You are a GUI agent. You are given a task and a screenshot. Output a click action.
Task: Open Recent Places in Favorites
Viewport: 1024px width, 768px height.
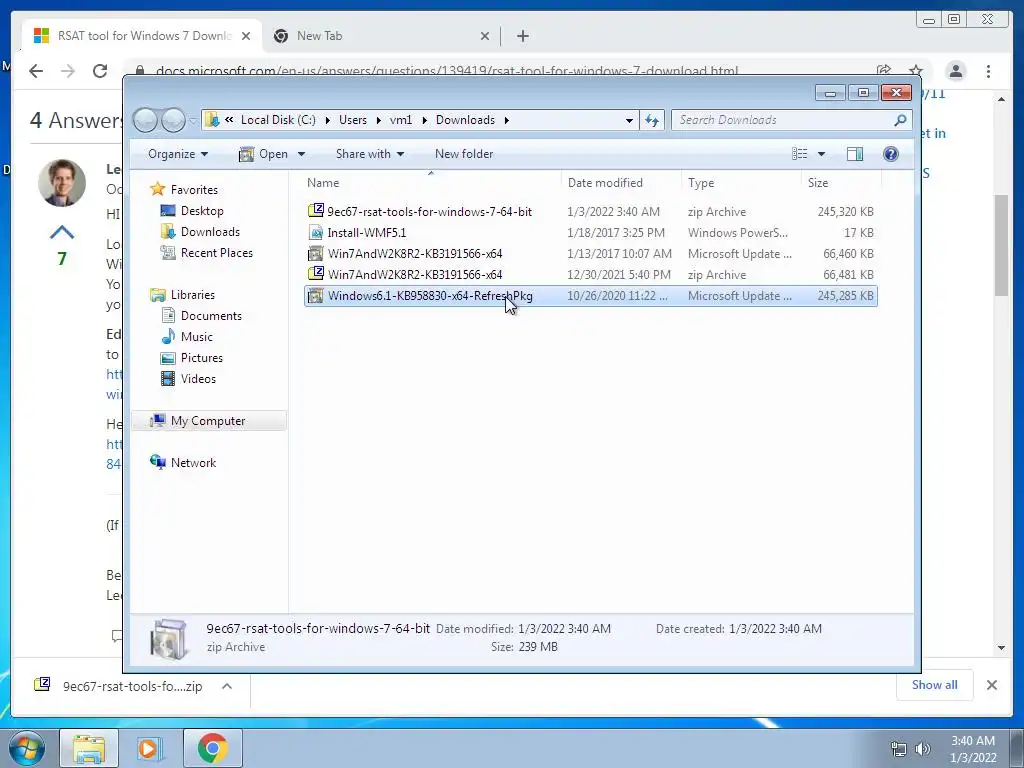(x=216, y=253)
